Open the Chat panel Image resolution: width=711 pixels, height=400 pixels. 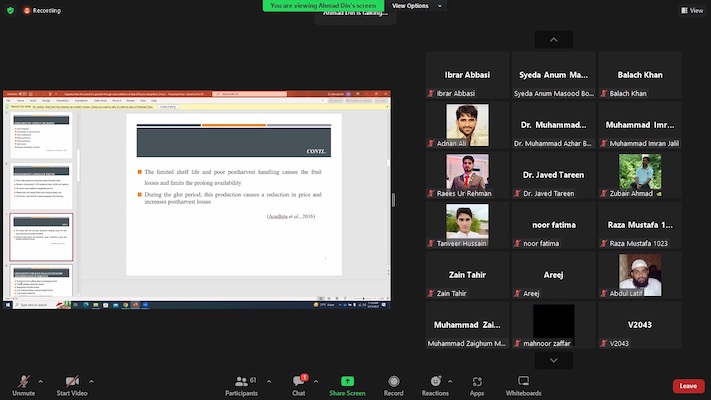click(298, 385)
